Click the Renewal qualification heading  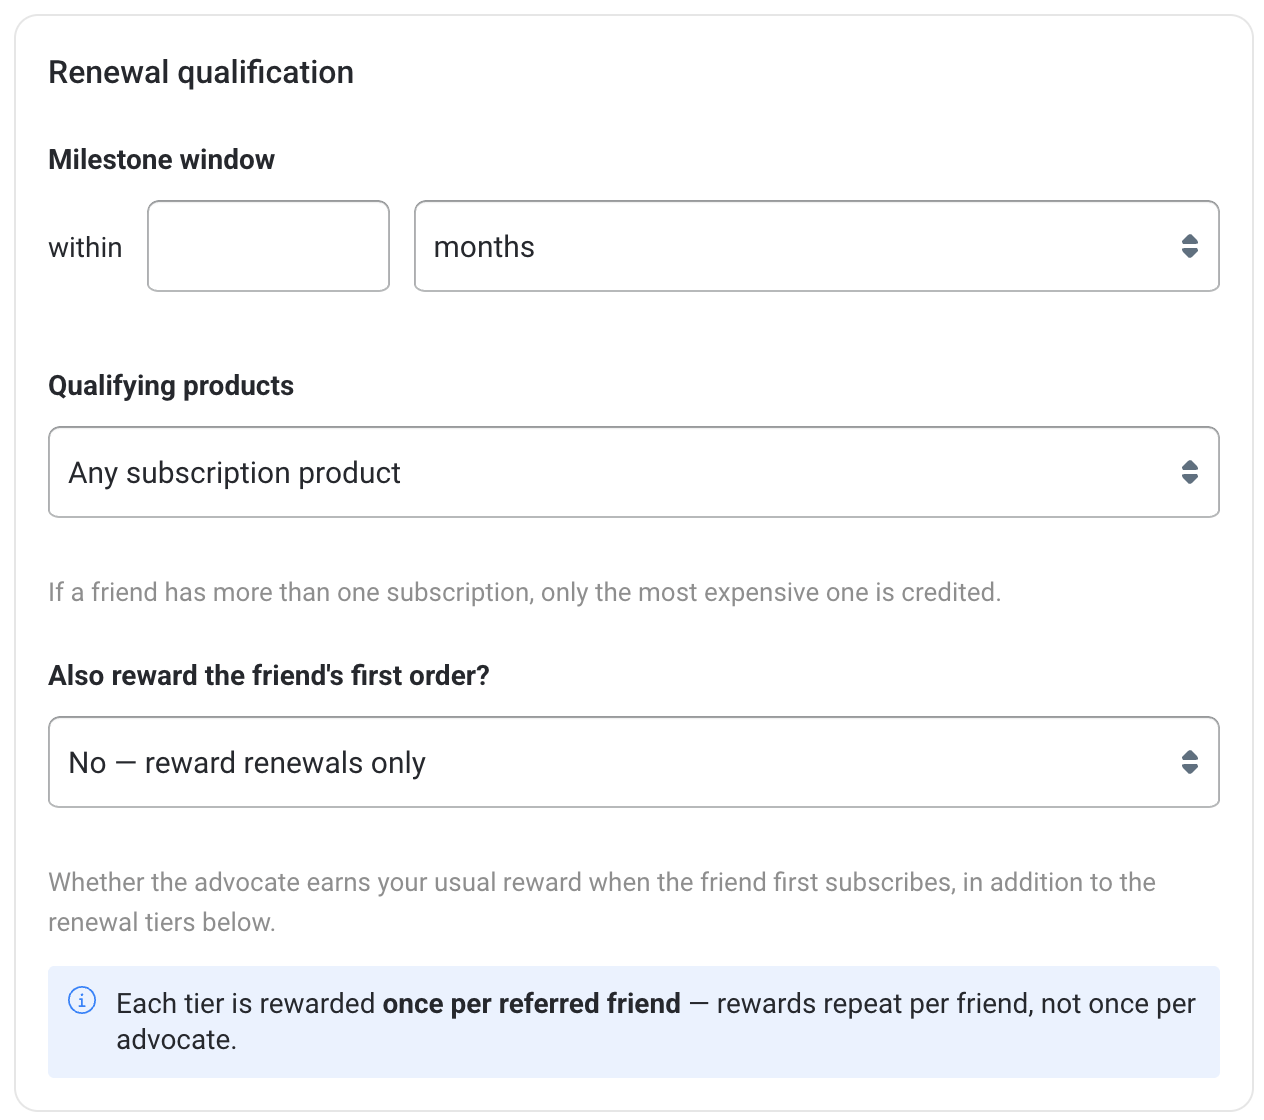(x=201, y=72)
